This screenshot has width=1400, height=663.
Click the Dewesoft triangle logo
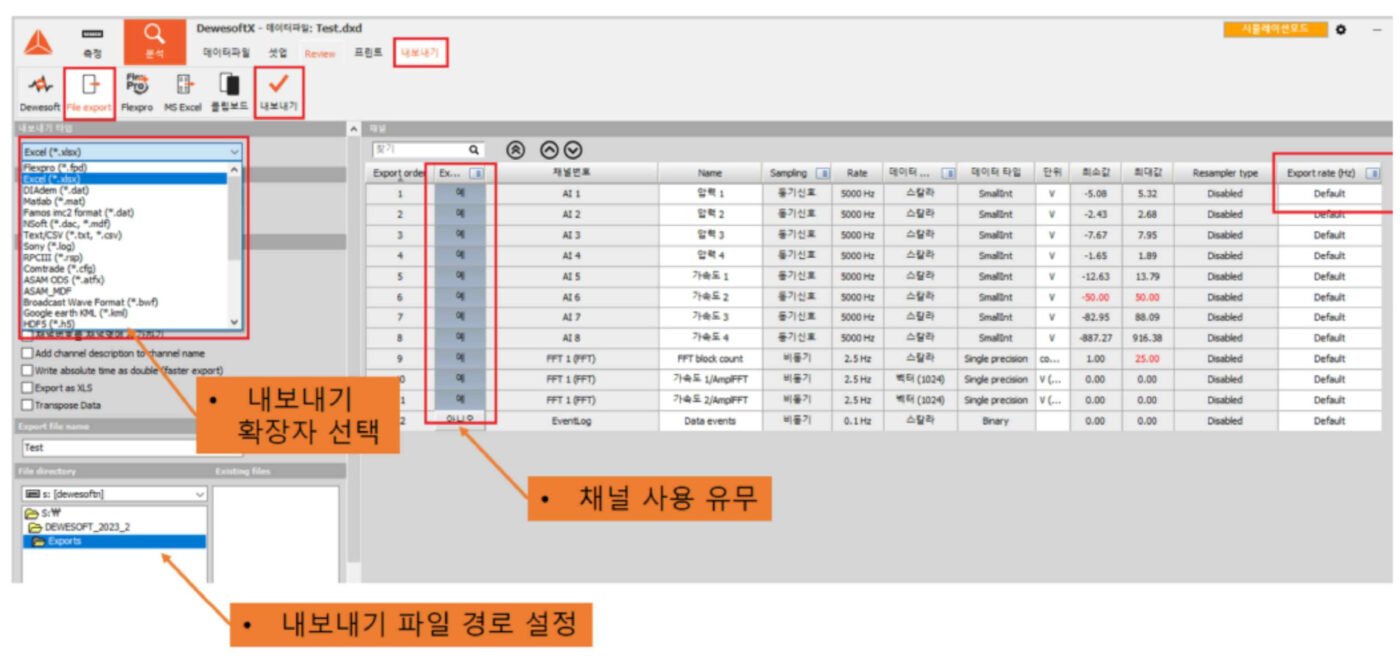[39, 42]
